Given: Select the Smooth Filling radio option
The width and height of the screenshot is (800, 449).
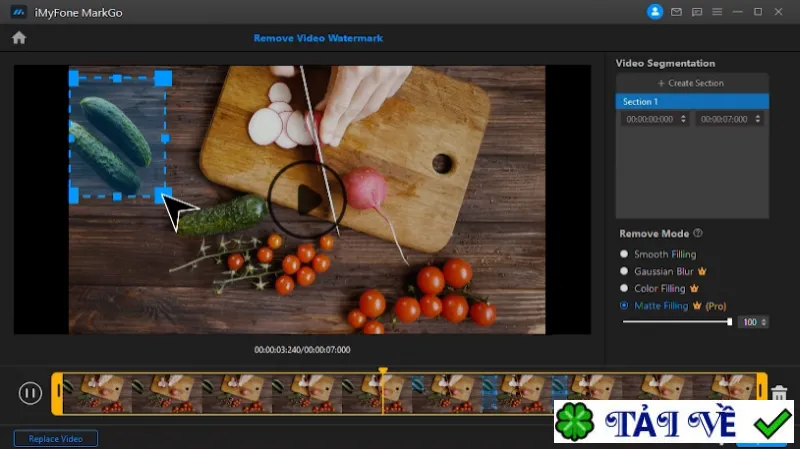Looking at the screenshot, I should click(x=623, y=254).
